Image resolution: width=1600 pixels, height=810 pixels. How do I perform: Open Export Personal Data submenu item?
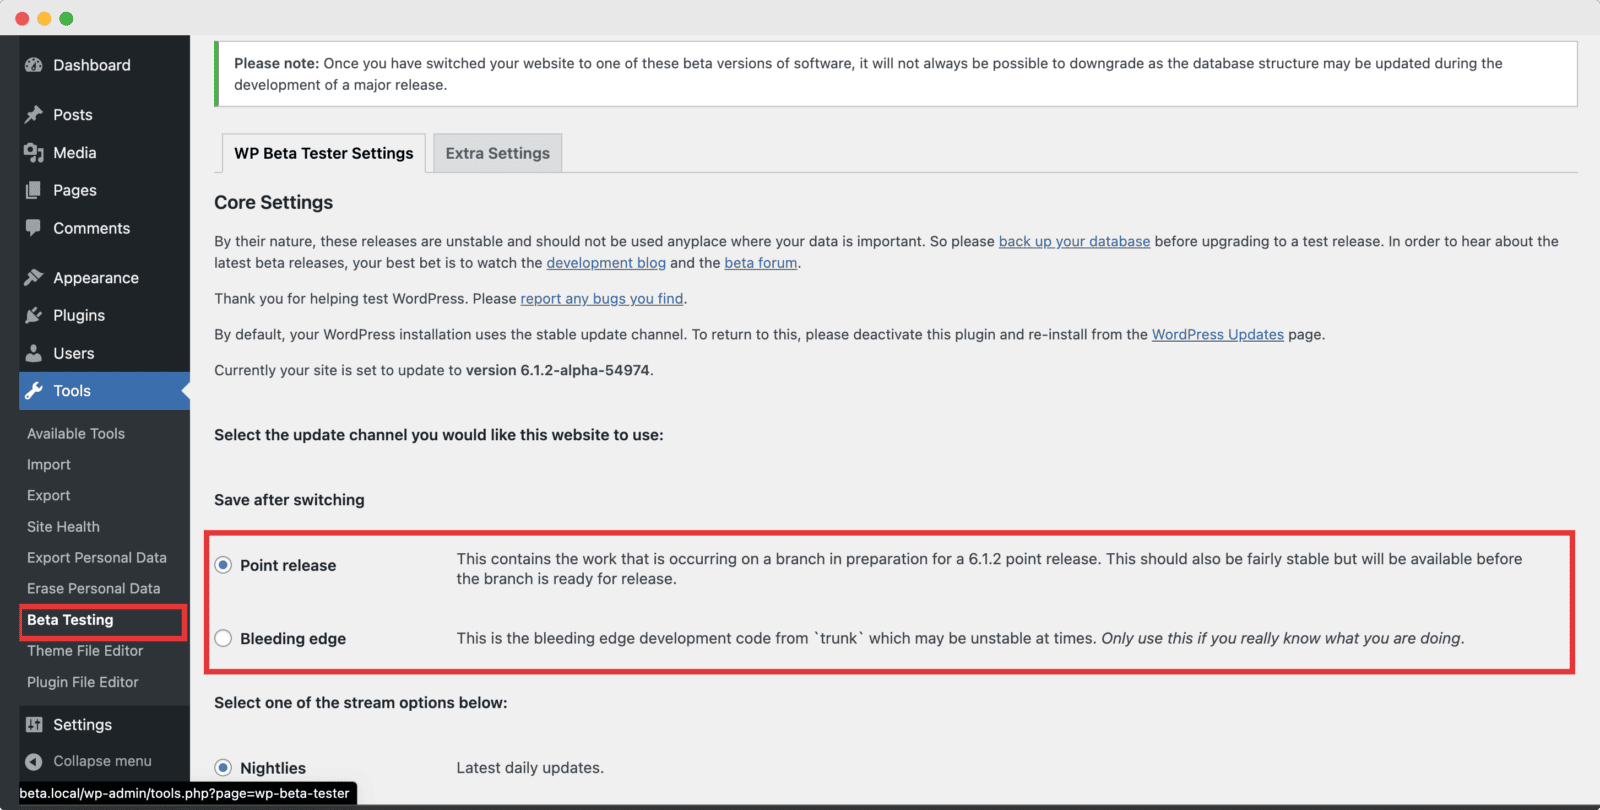[97, 558]
